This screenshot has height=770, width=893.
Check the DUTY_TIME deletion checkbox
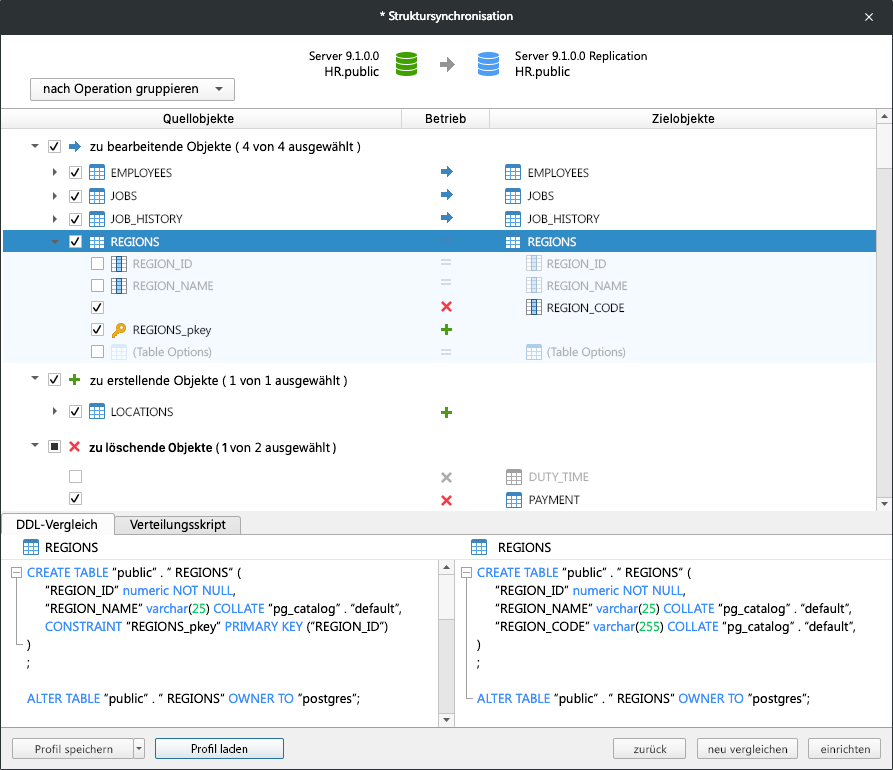click(x=75, y=477)
